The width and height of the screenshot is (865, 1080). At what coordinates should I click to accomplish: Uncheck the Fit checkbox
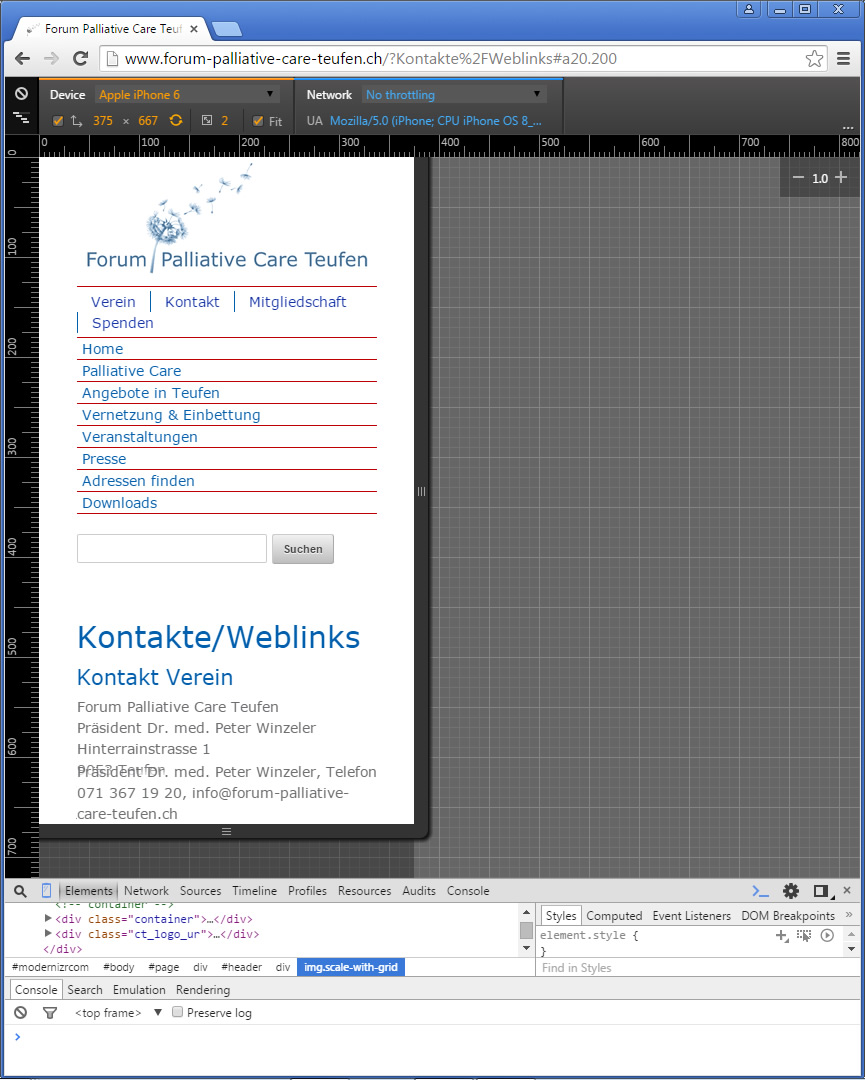tap(258, 121)
